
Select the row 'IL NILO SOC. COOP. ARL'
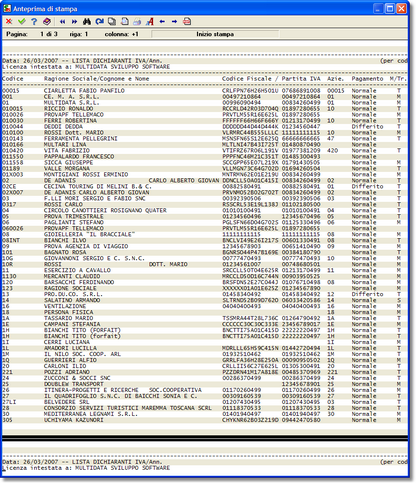click(205, 354)
